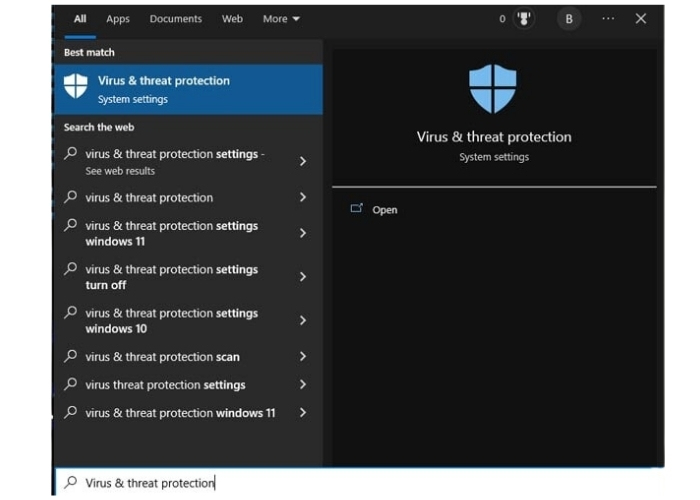Click search icon beside 'See web results' suggestion
700x500 pixels.
point(71,153)
